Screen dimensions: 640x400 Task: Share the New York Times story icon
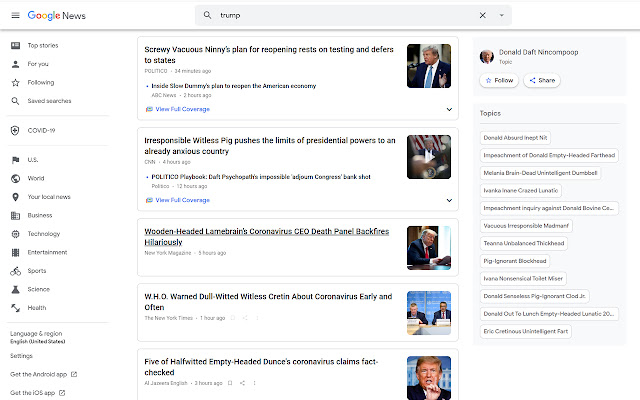pos(245,318)
